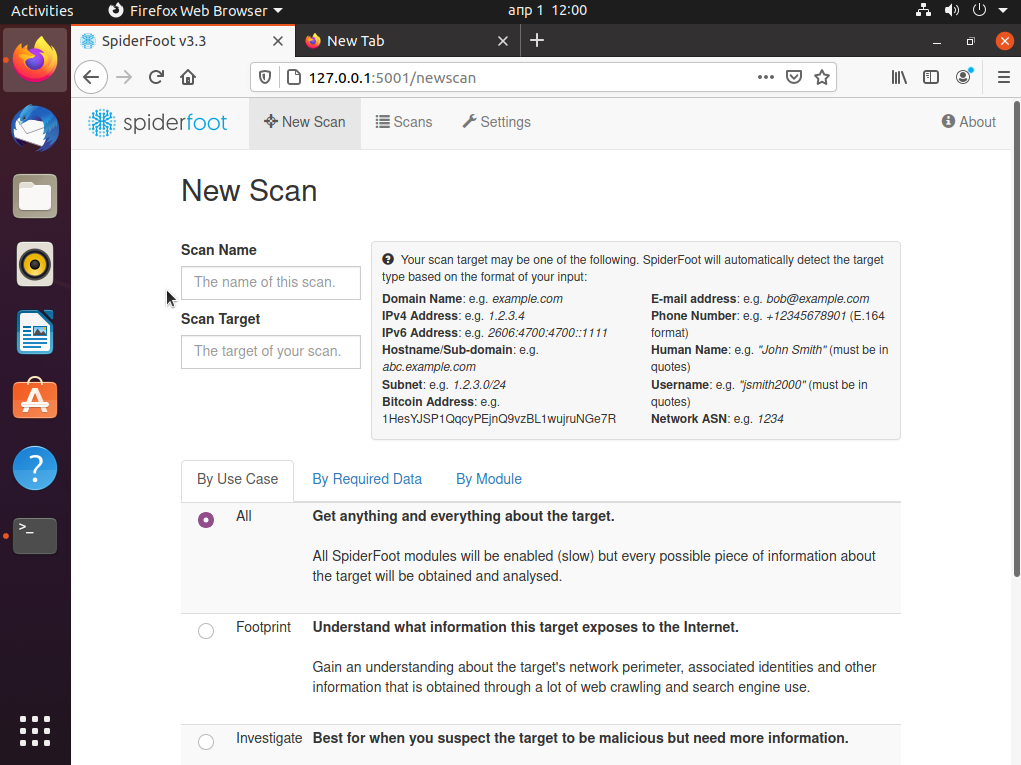
Task: Go to Firefox home page icon
Action: point(188,77)
